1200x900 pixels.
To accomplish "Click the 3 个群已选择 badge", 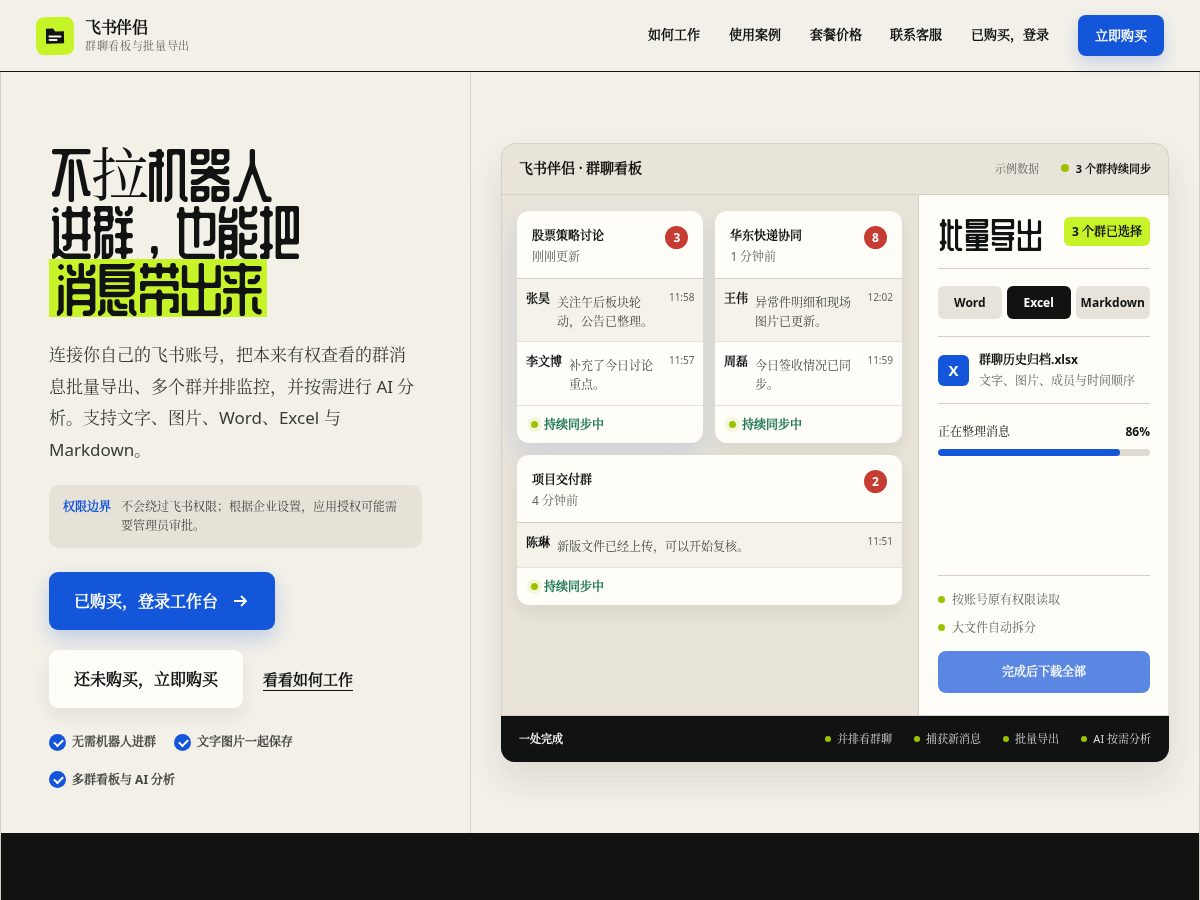I will [1107, 231].
